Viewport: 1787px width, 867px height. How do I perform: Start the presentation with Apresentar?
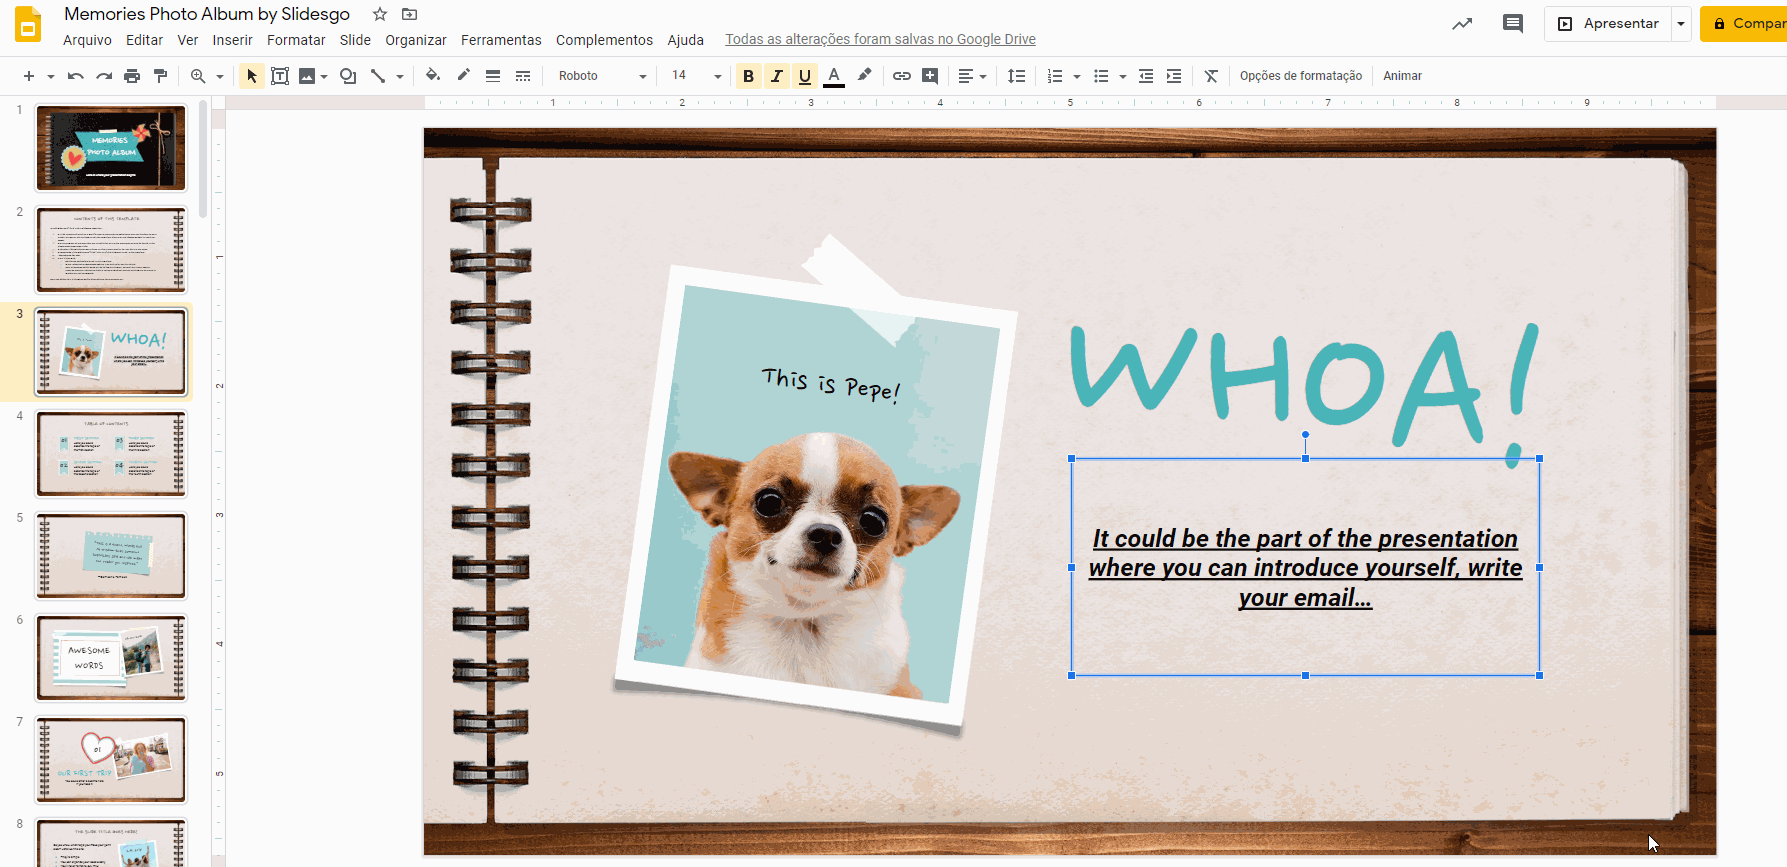pos(1608,23)
